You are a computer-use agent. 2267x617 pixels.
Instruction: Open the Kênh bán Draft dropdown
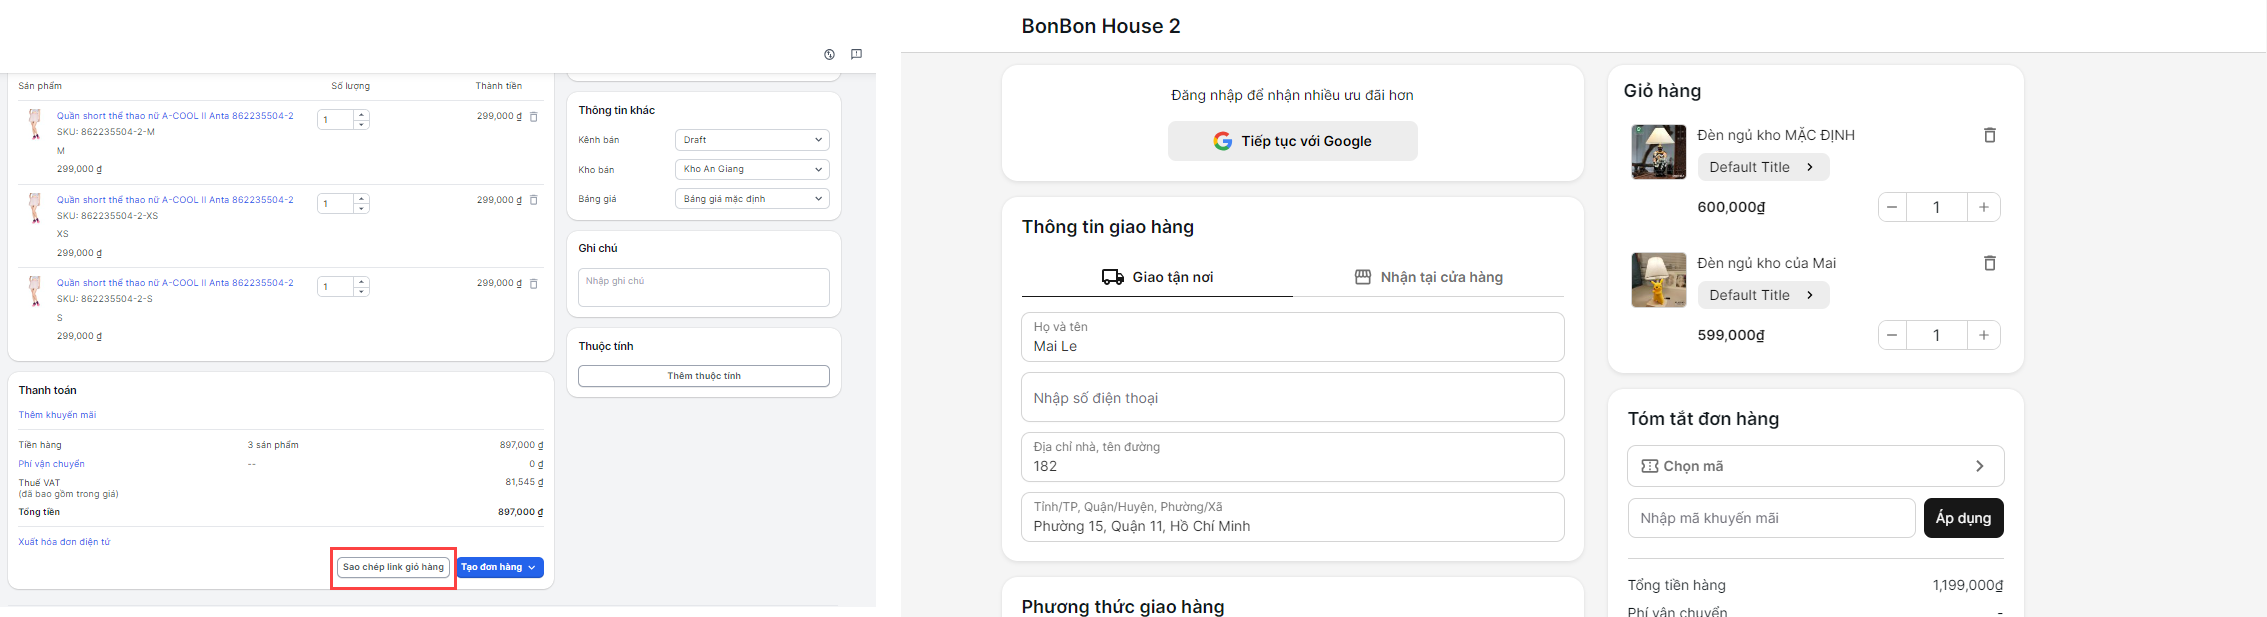(752, 140)
